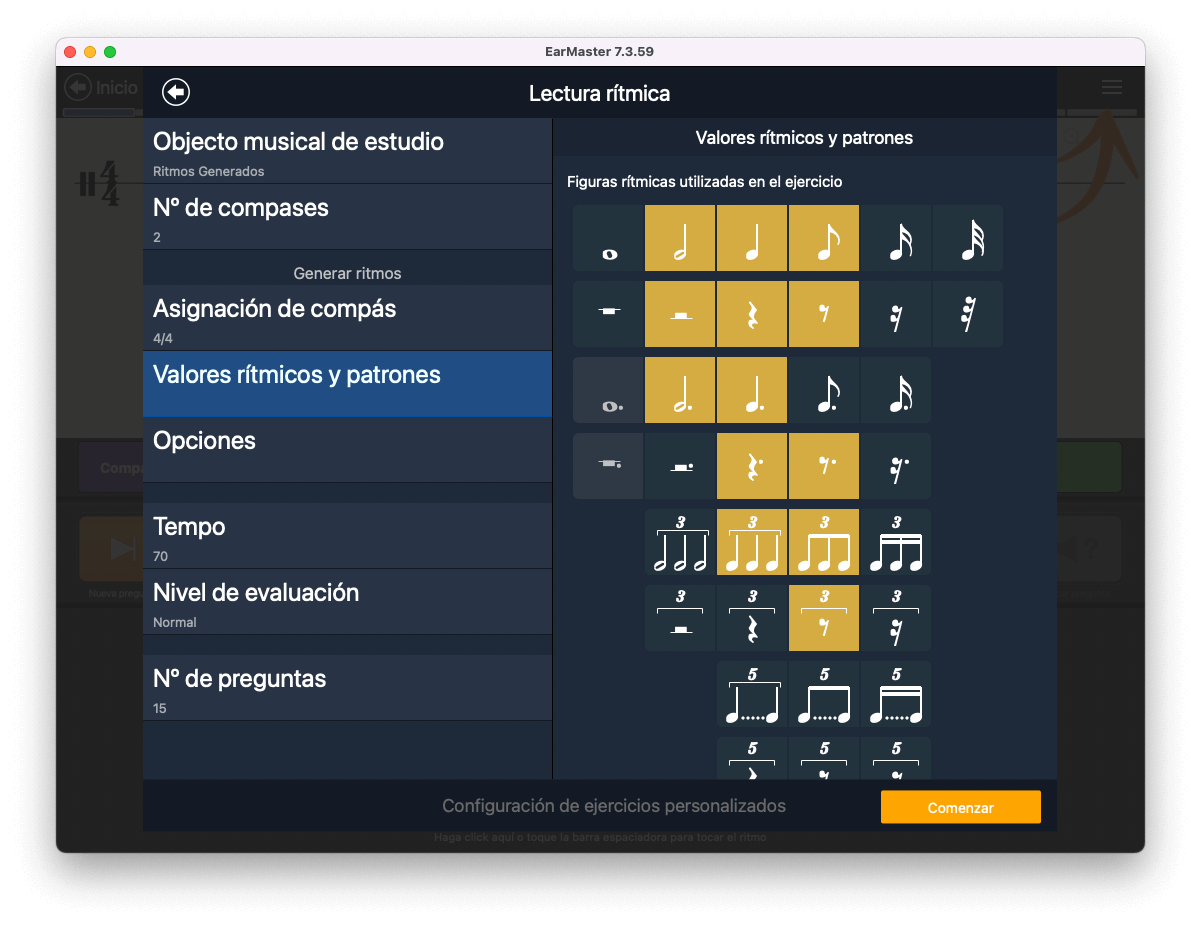This screenshot has width=1201, height=927.
Task: Select the sixteenth-note triplet pattern
Action: pos(896,542)
